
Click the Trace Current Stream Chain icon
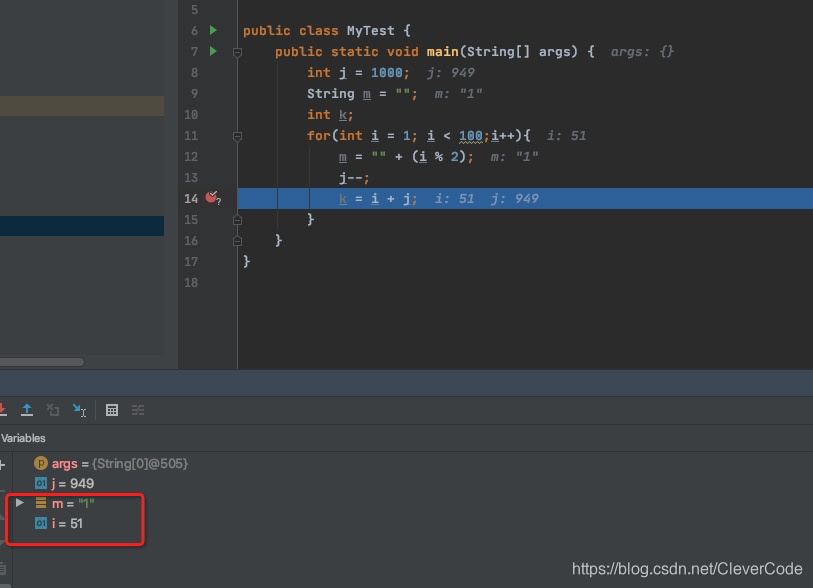(x=138, y=410)
